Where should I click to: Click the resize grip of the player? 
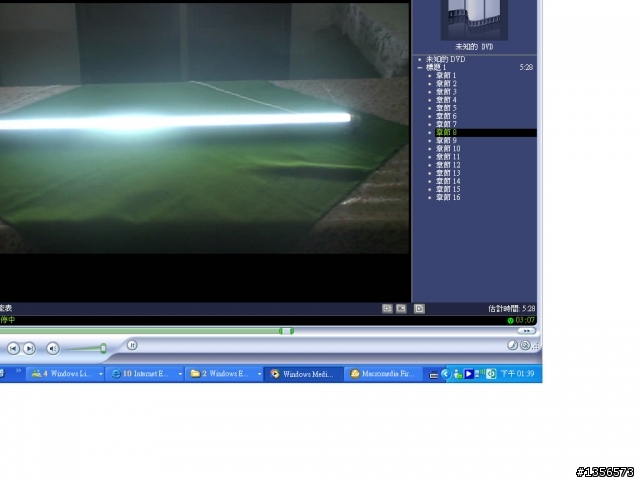pos(536,346)
